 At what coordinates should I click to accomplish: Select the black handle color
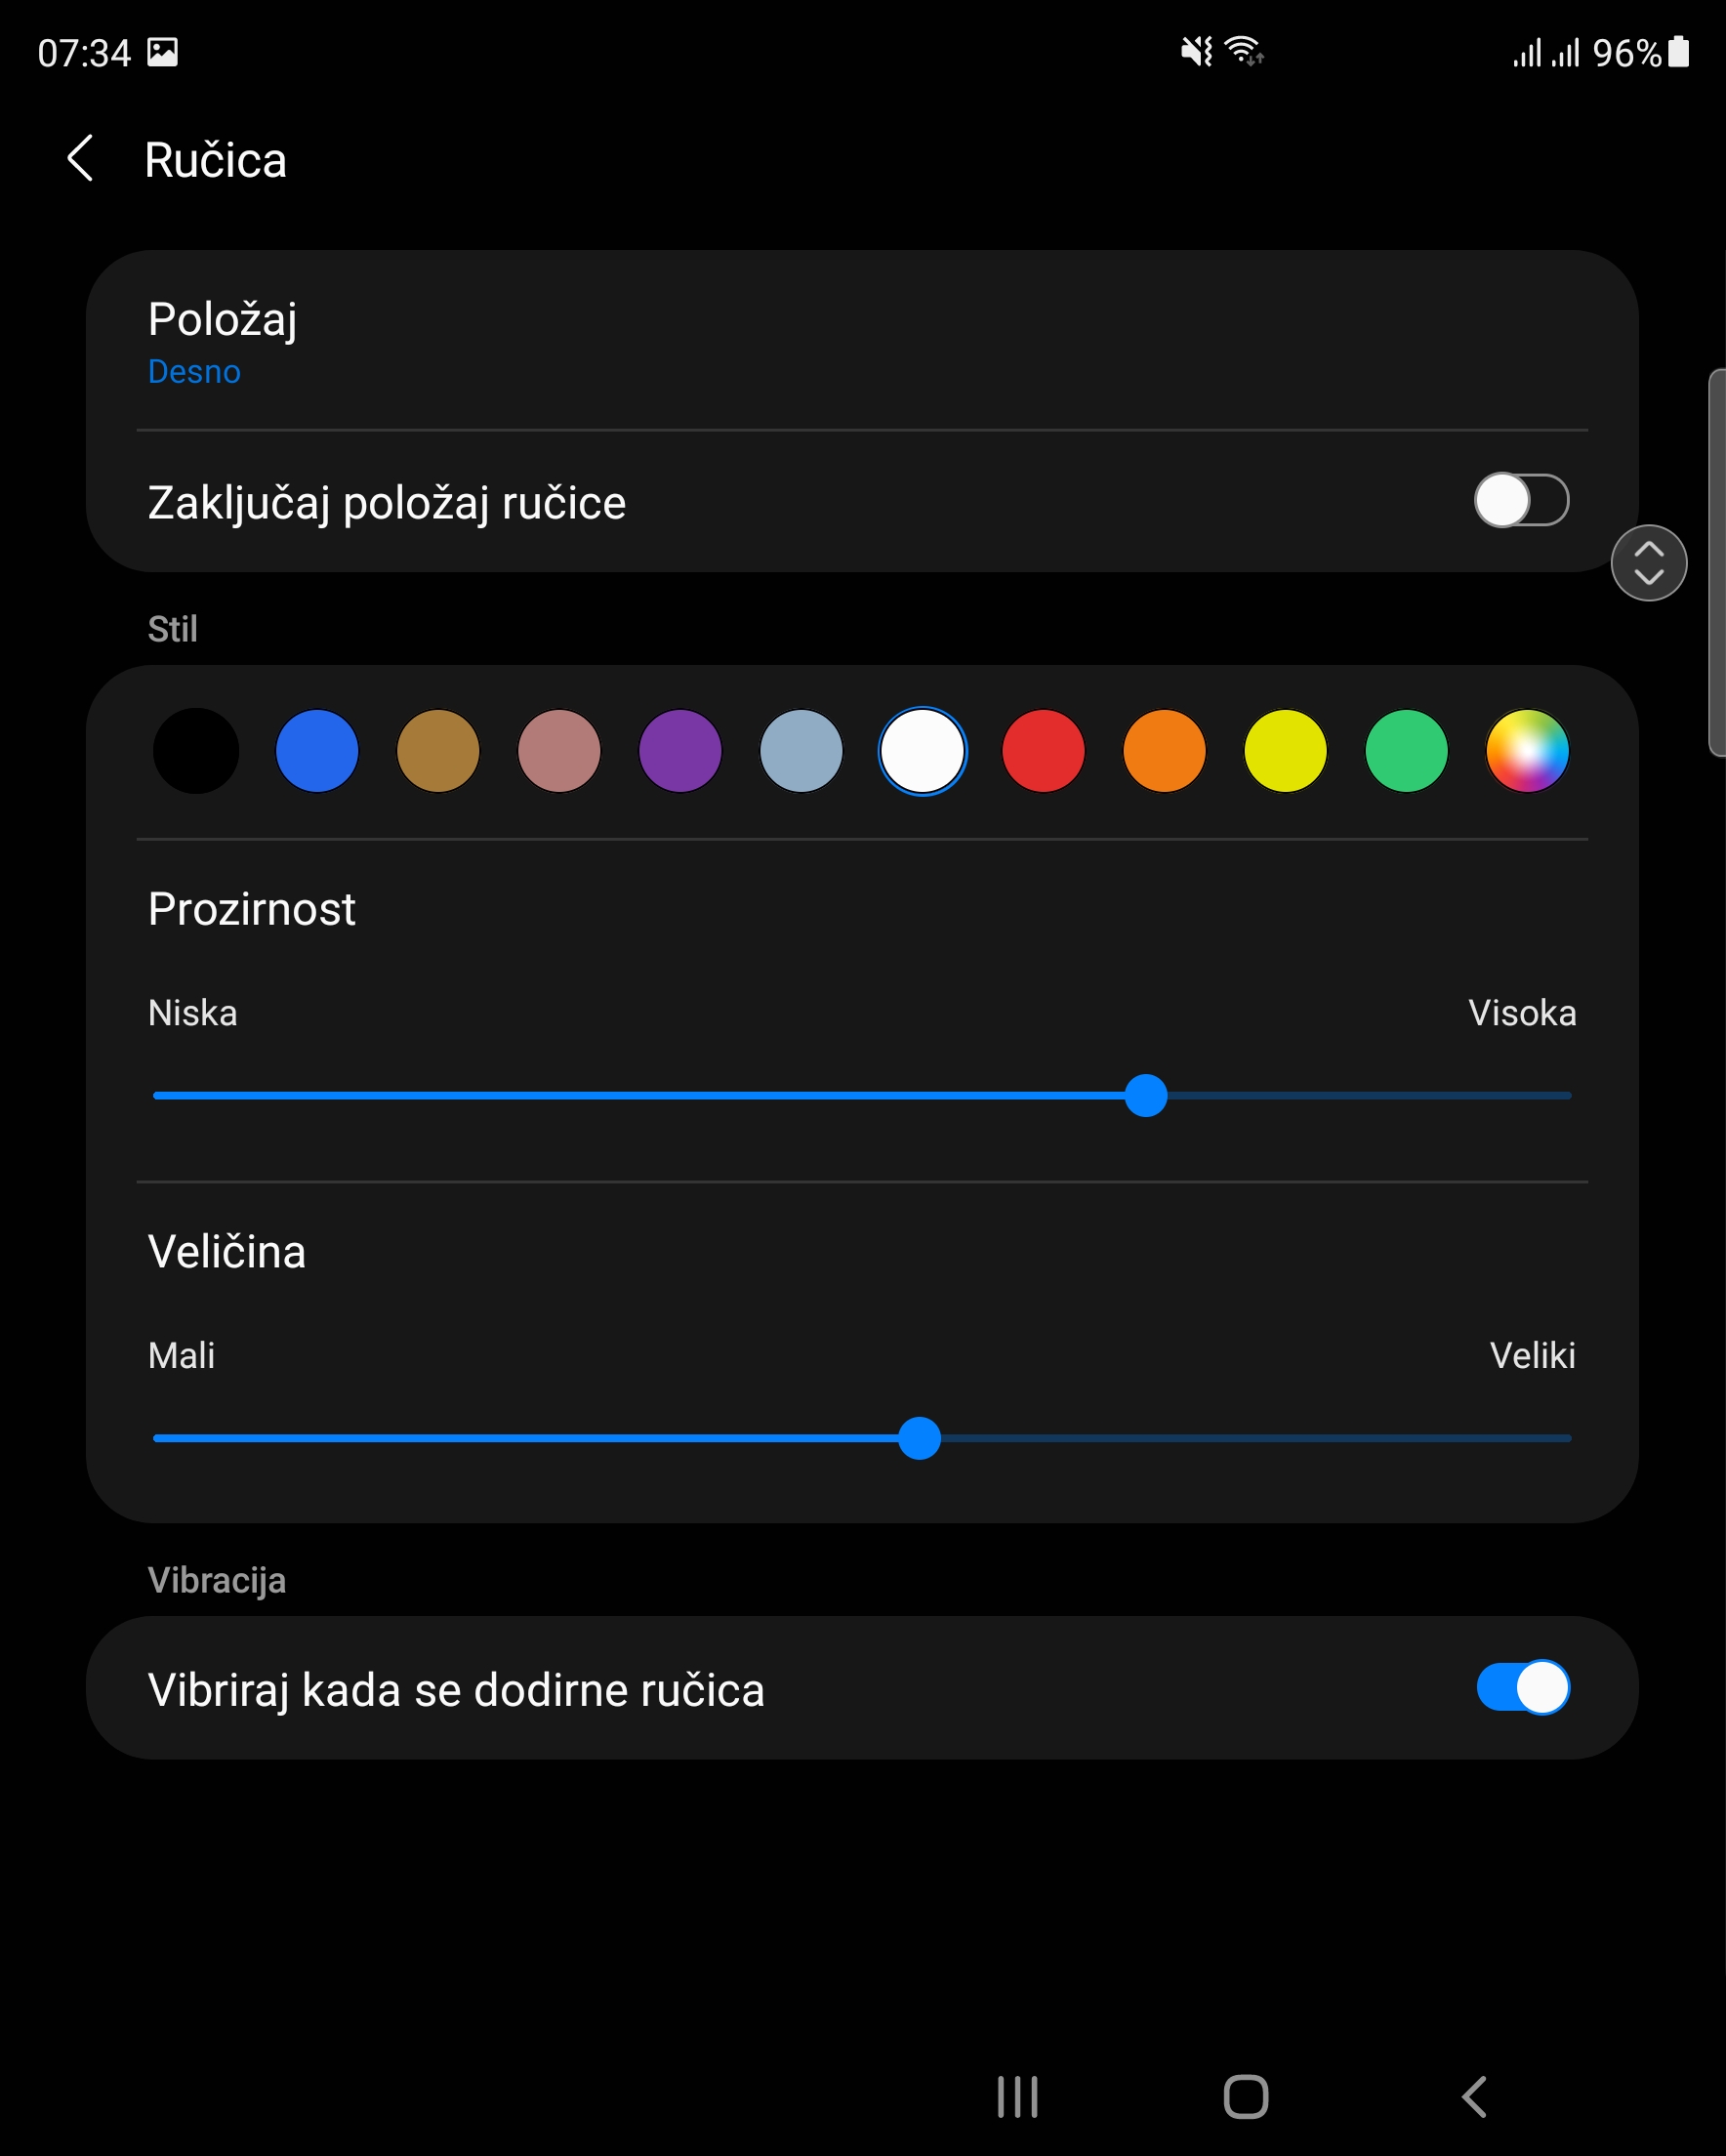click(196, 751)
